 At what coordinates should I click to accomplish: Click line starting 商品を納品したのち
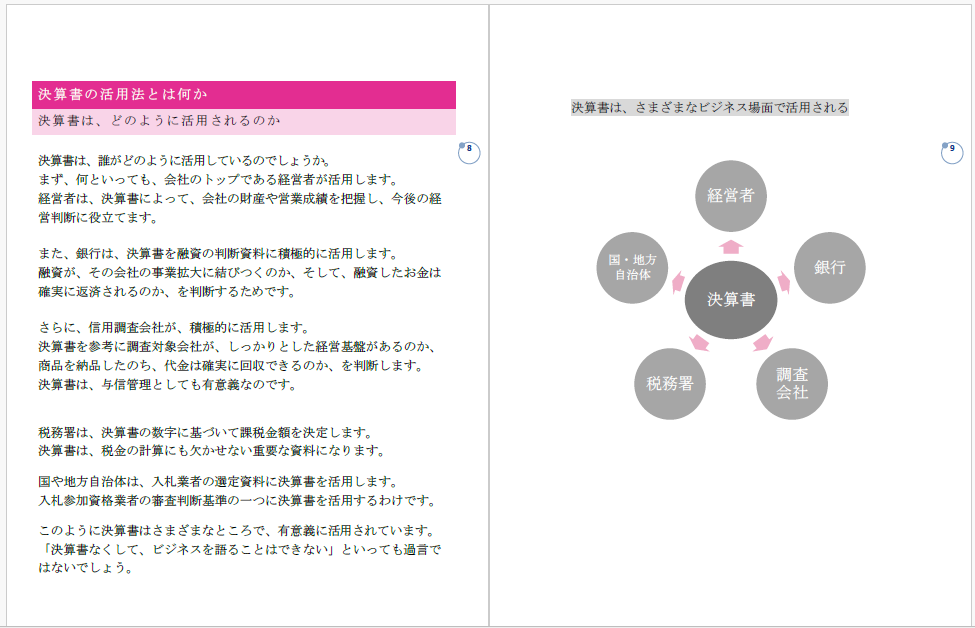231,366
